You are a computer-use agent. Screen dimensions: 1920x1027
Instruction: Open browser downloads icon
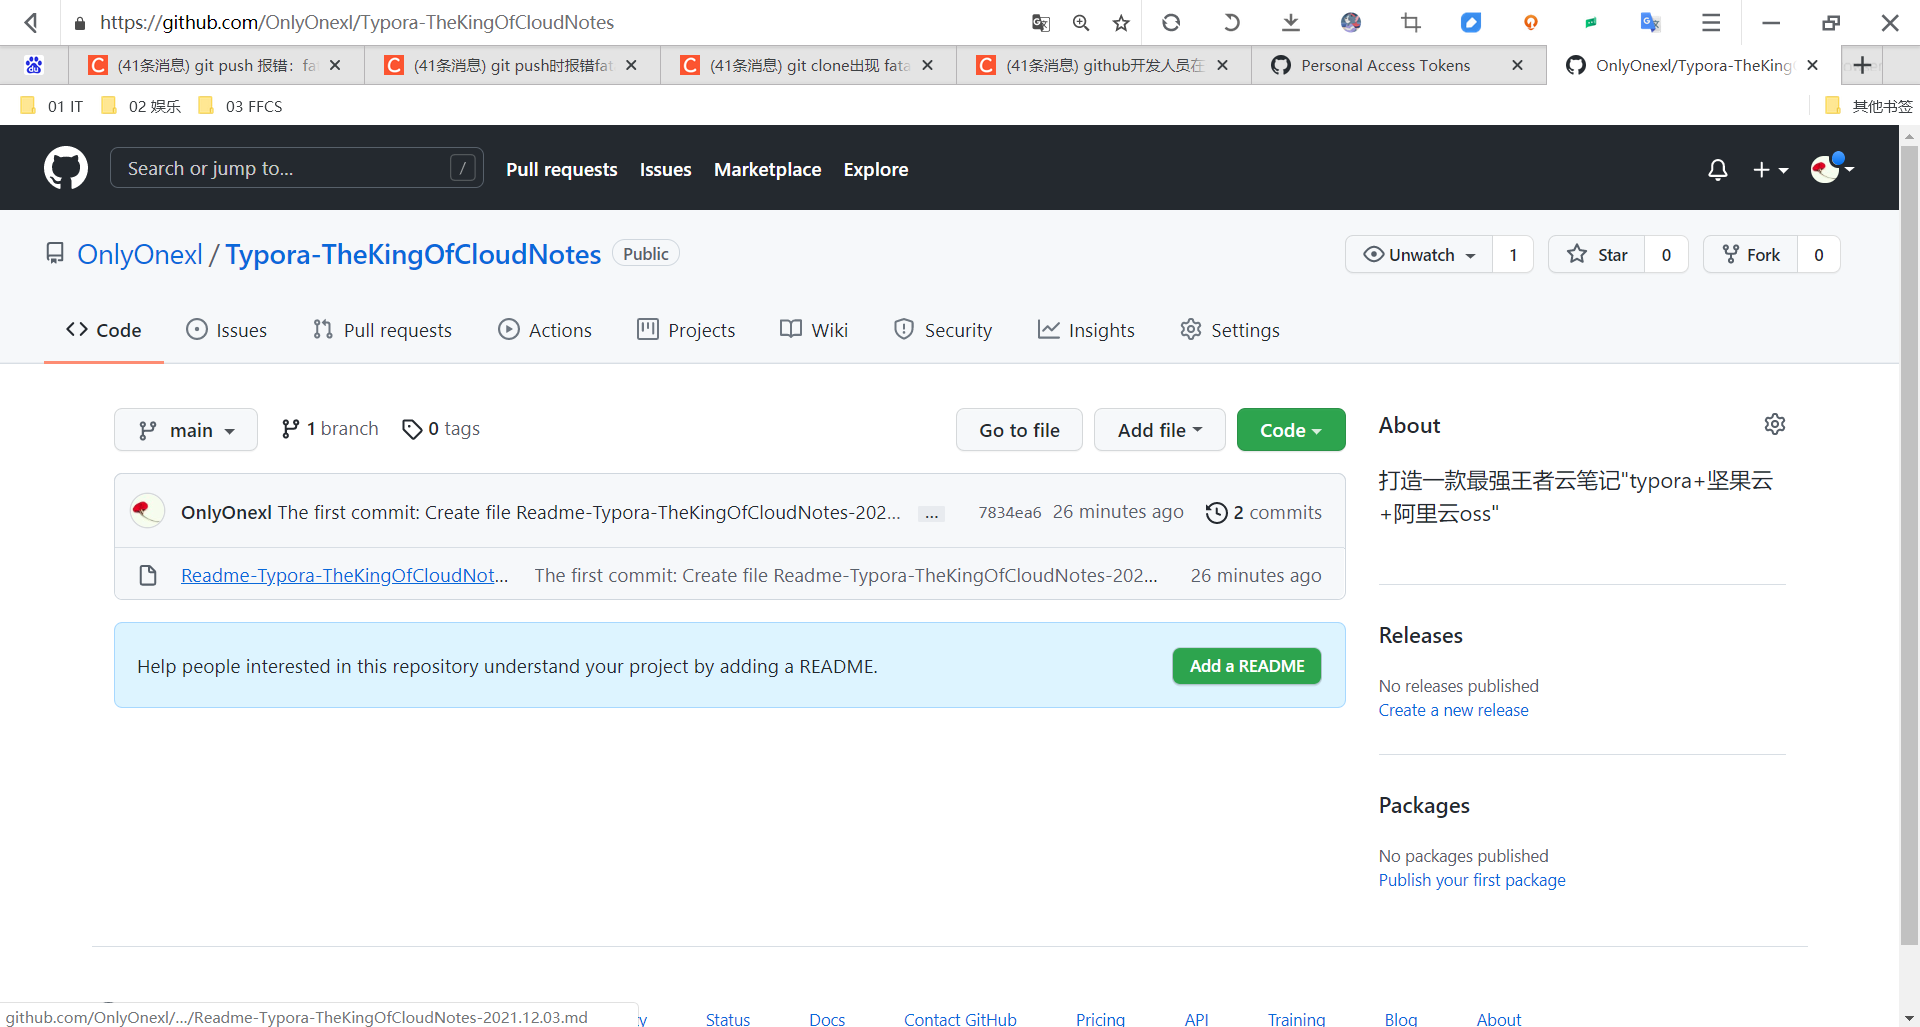click(1291, 22)
